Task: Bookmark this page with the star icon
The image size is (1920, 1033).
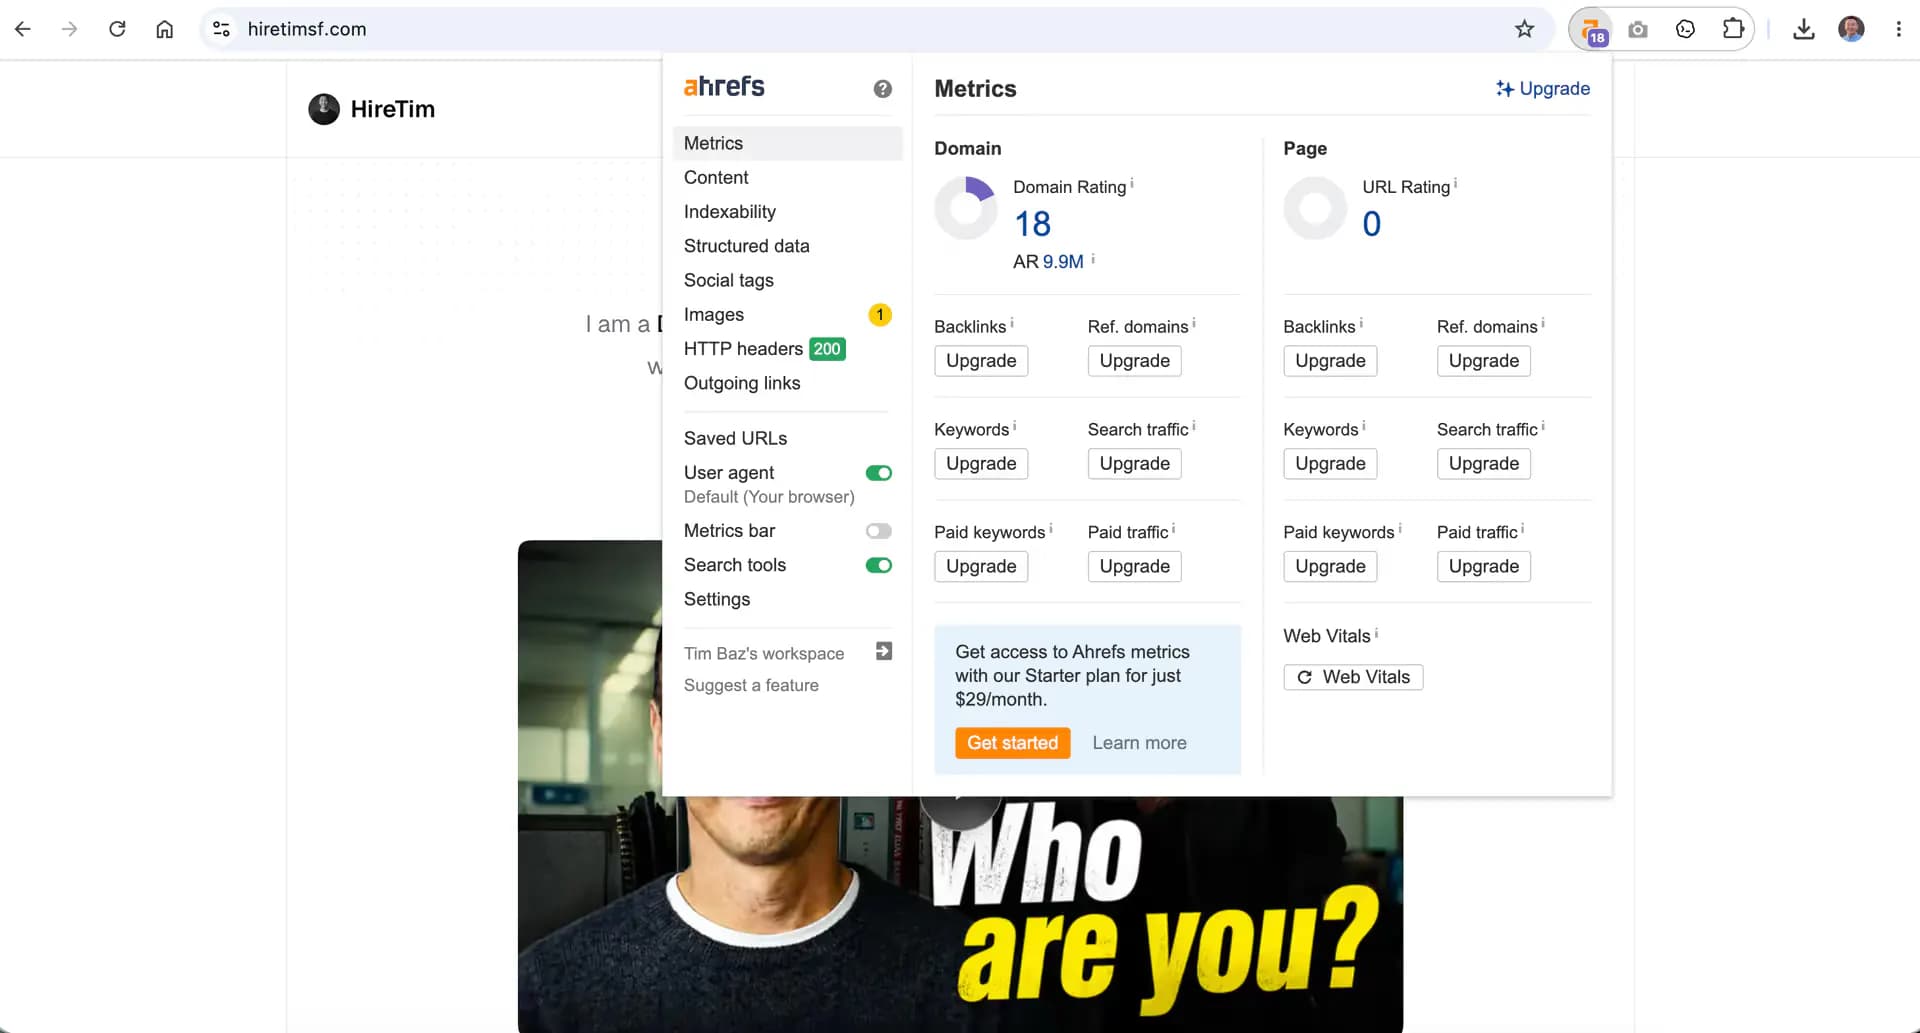Action: point(1524,29)
